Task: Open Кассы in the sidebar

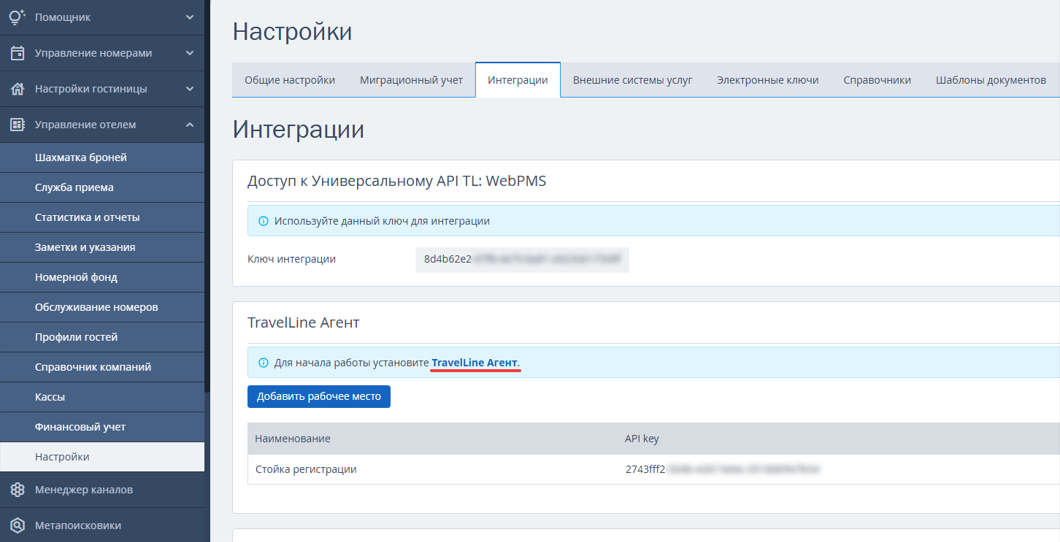Action: 102,397
